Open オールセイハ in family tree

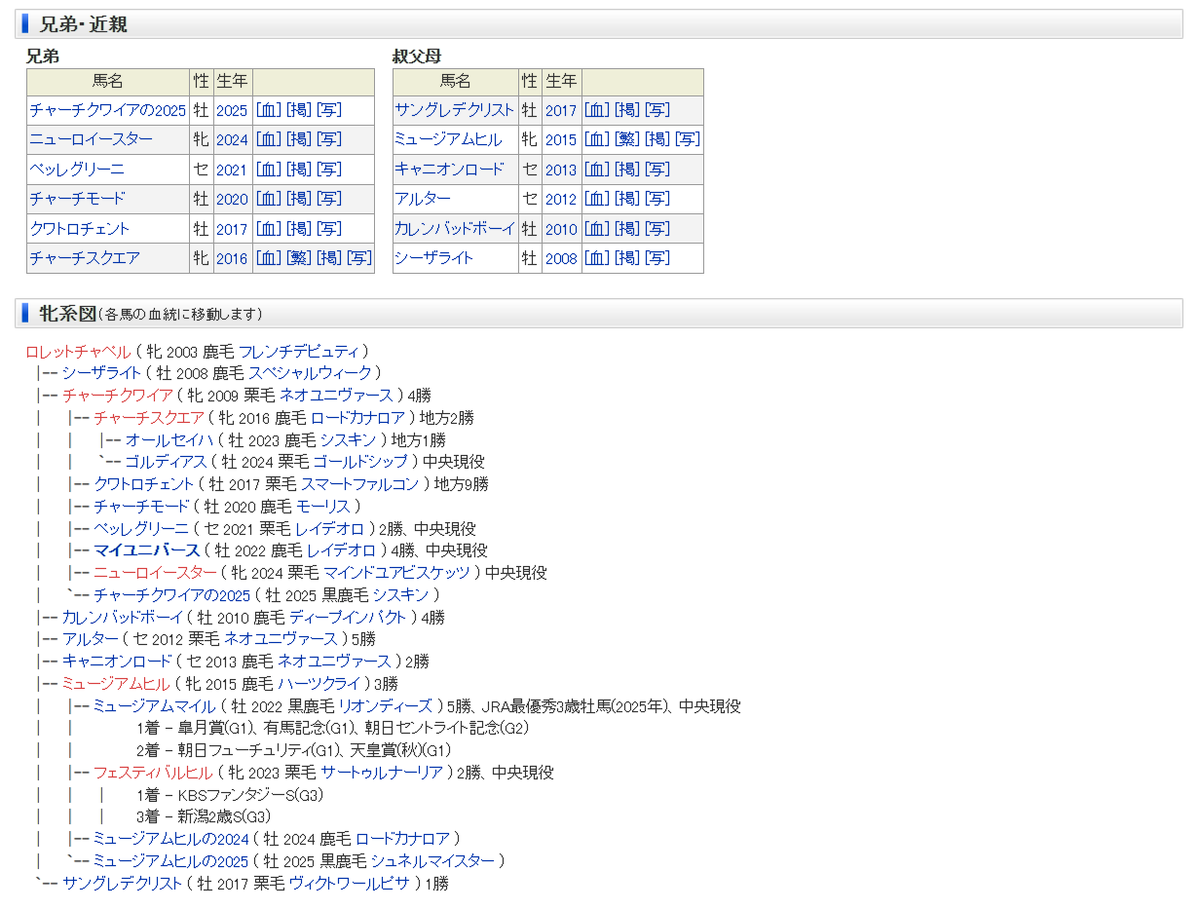pos(171,440)
